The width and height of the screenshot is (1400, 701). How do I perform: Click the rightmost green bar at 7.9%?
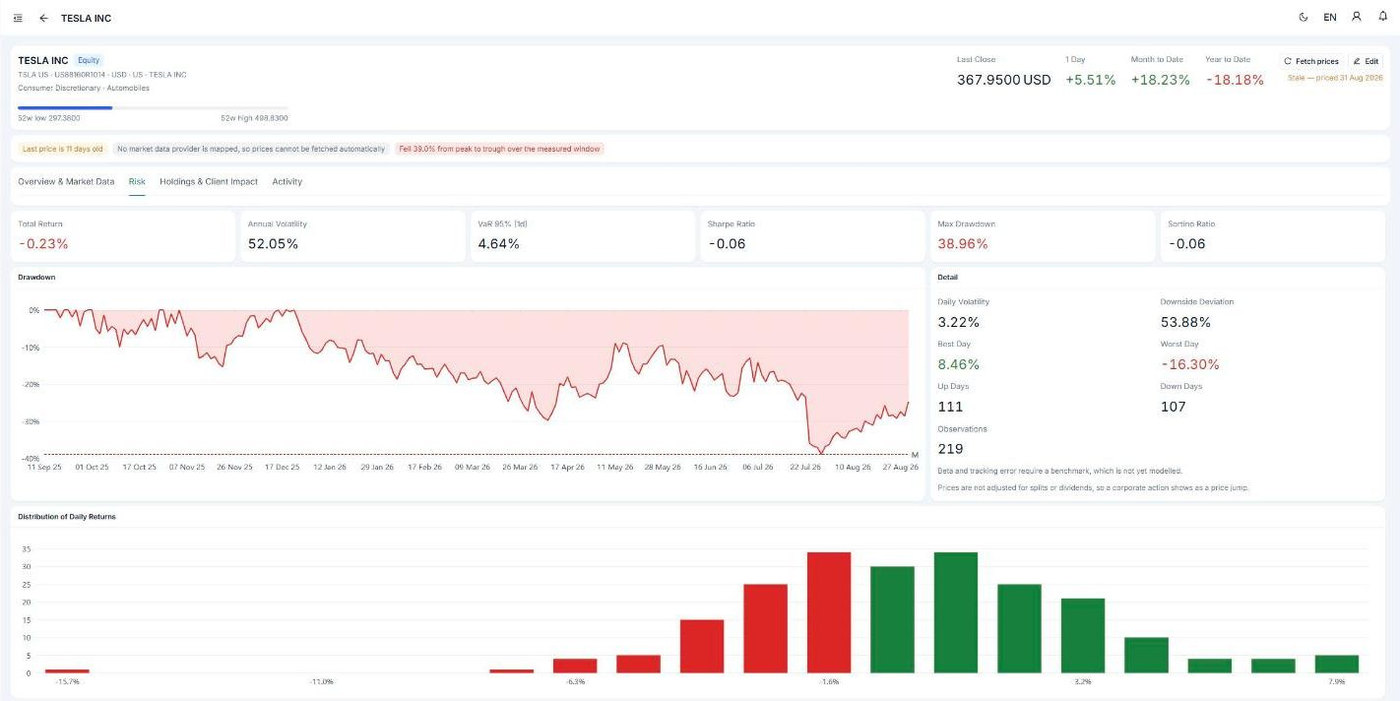1336,664
